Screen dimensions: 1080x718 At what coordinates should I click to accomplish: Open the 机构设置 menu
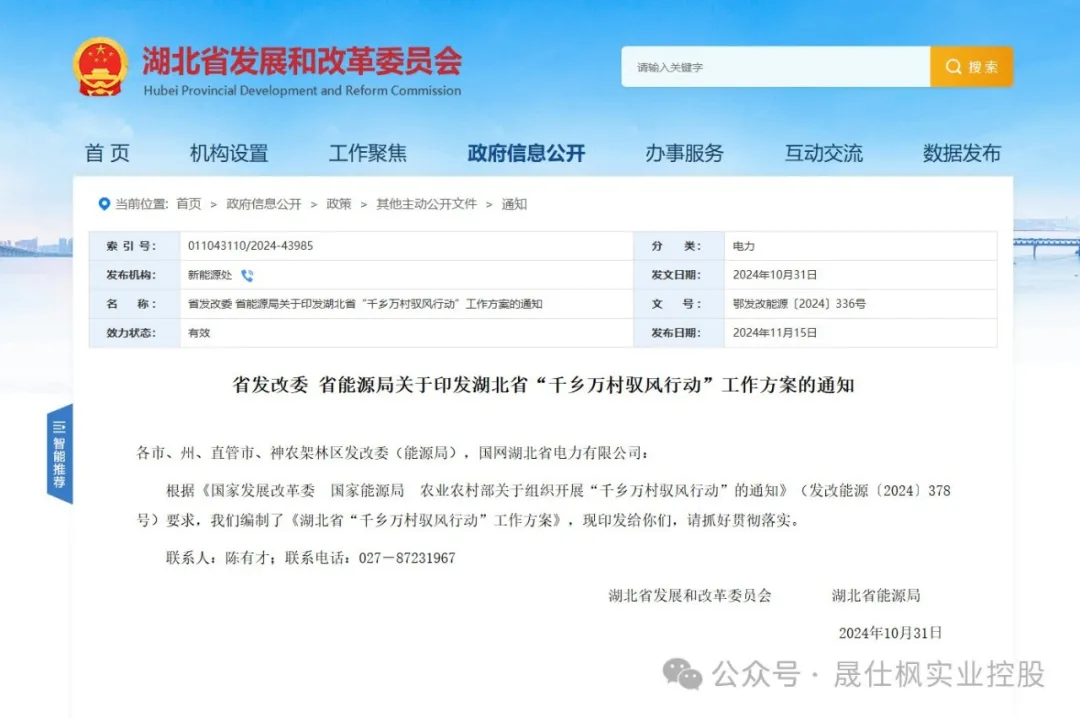click(229, 153)
